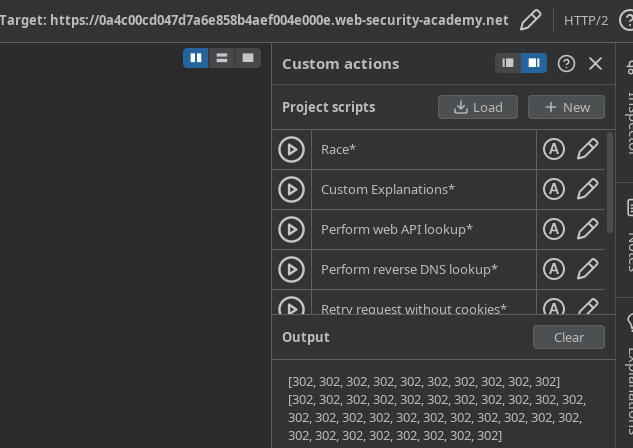Run Perform reverse DNS lookup script

tap(291, 270)
